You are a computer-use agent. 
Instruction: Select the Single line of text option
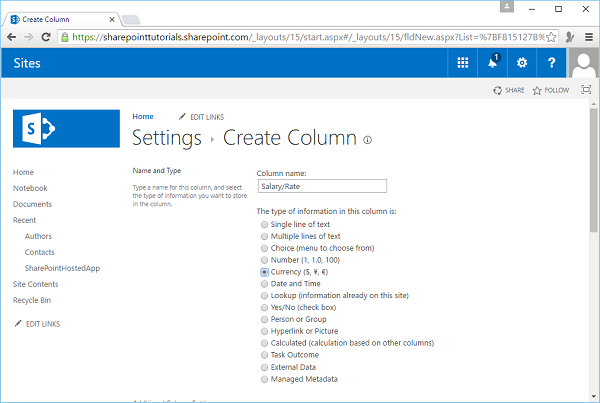coord(264,225)
